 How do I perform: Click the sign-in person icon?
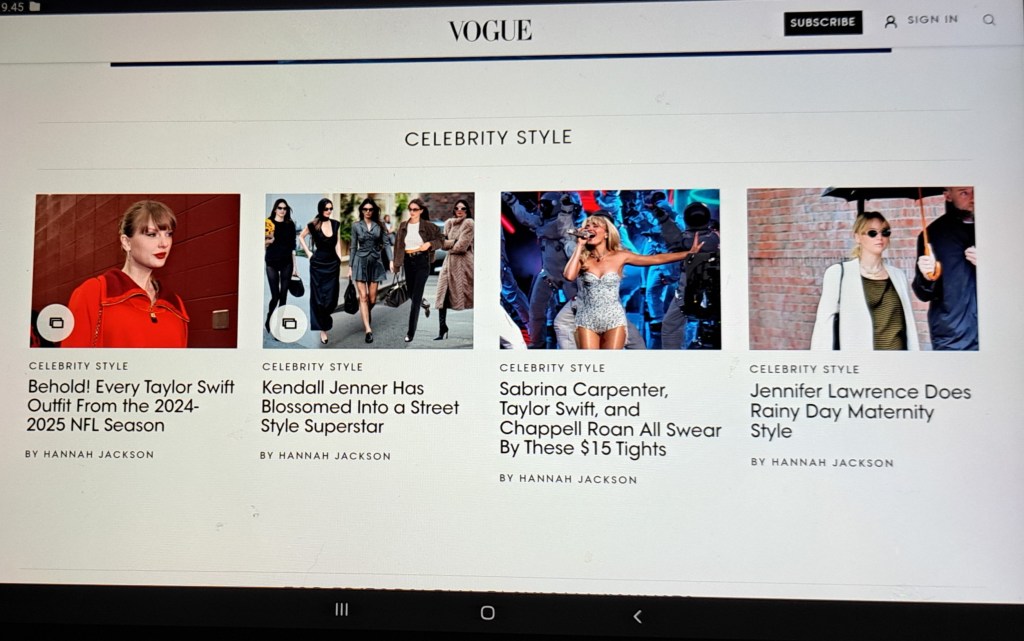890,22
